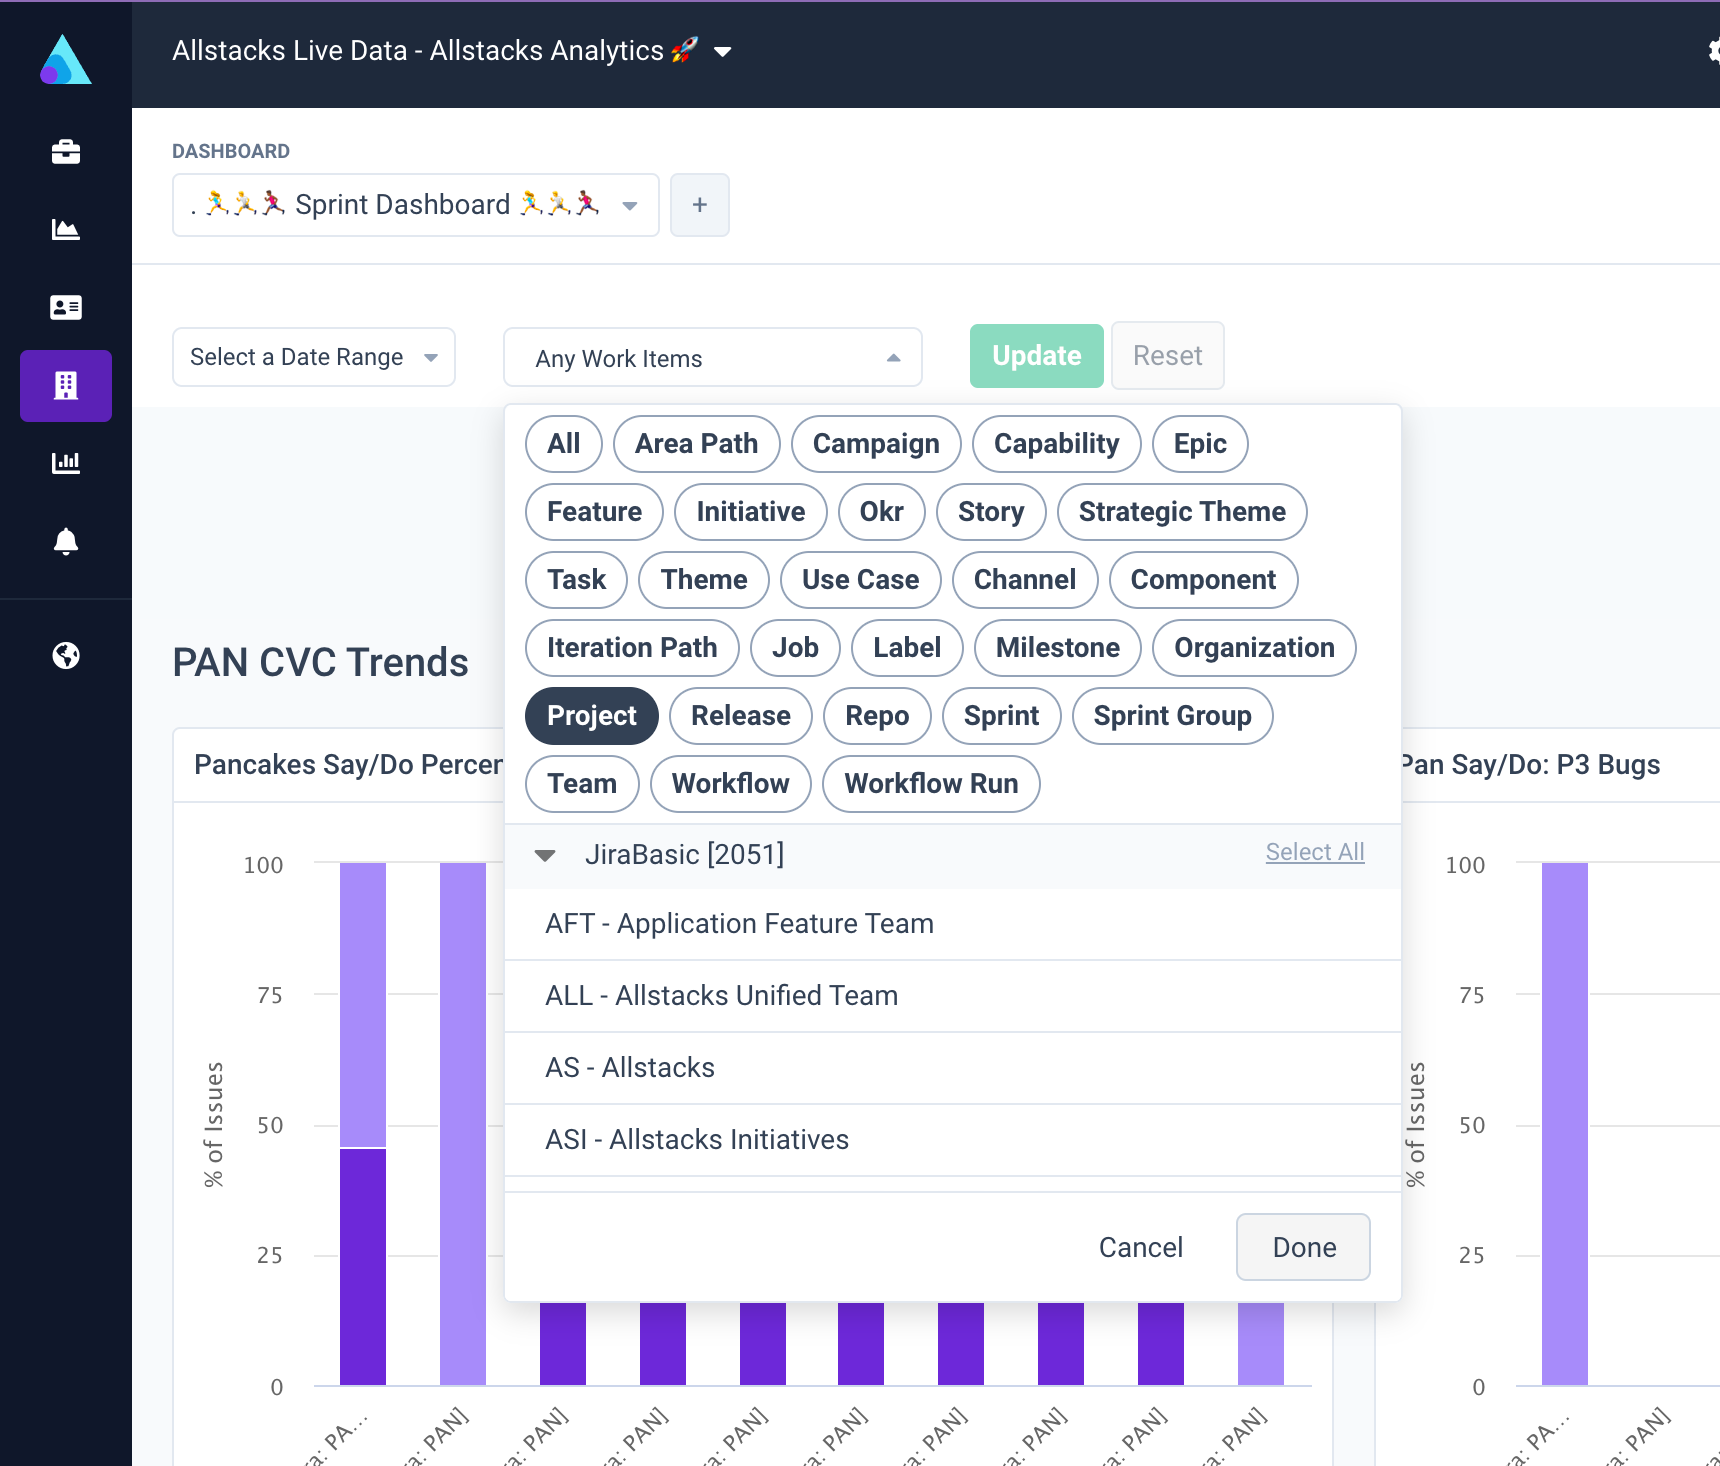Click the Cancel button
The width and height of the screenshot is (1720, 1466).
(1141, 1247)
